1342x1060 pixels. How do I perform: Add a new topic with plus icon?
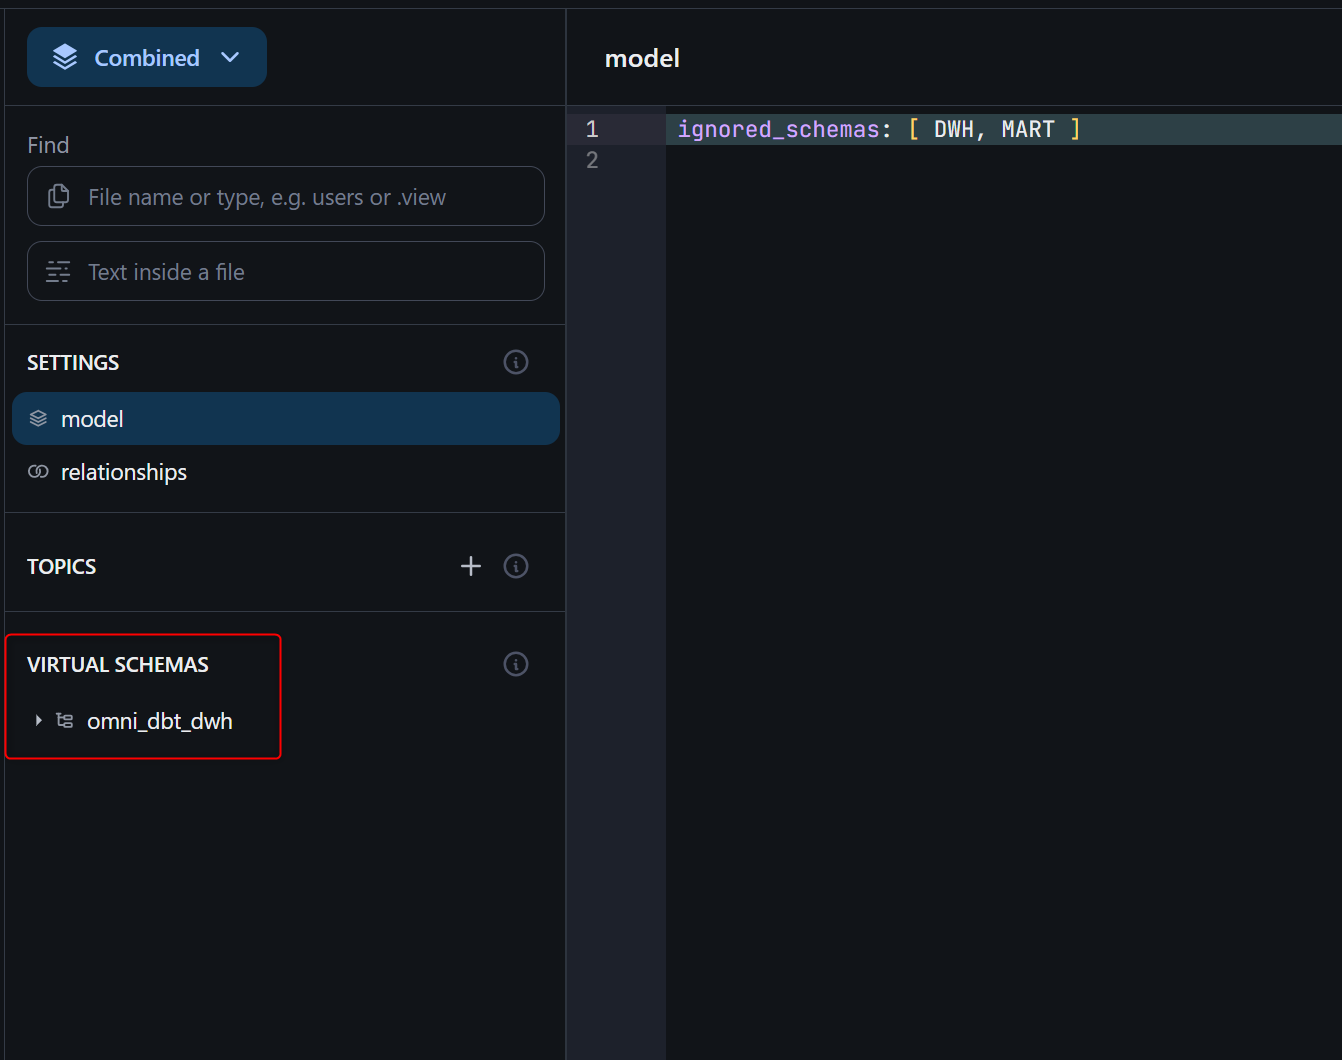[x=470, y=566]
